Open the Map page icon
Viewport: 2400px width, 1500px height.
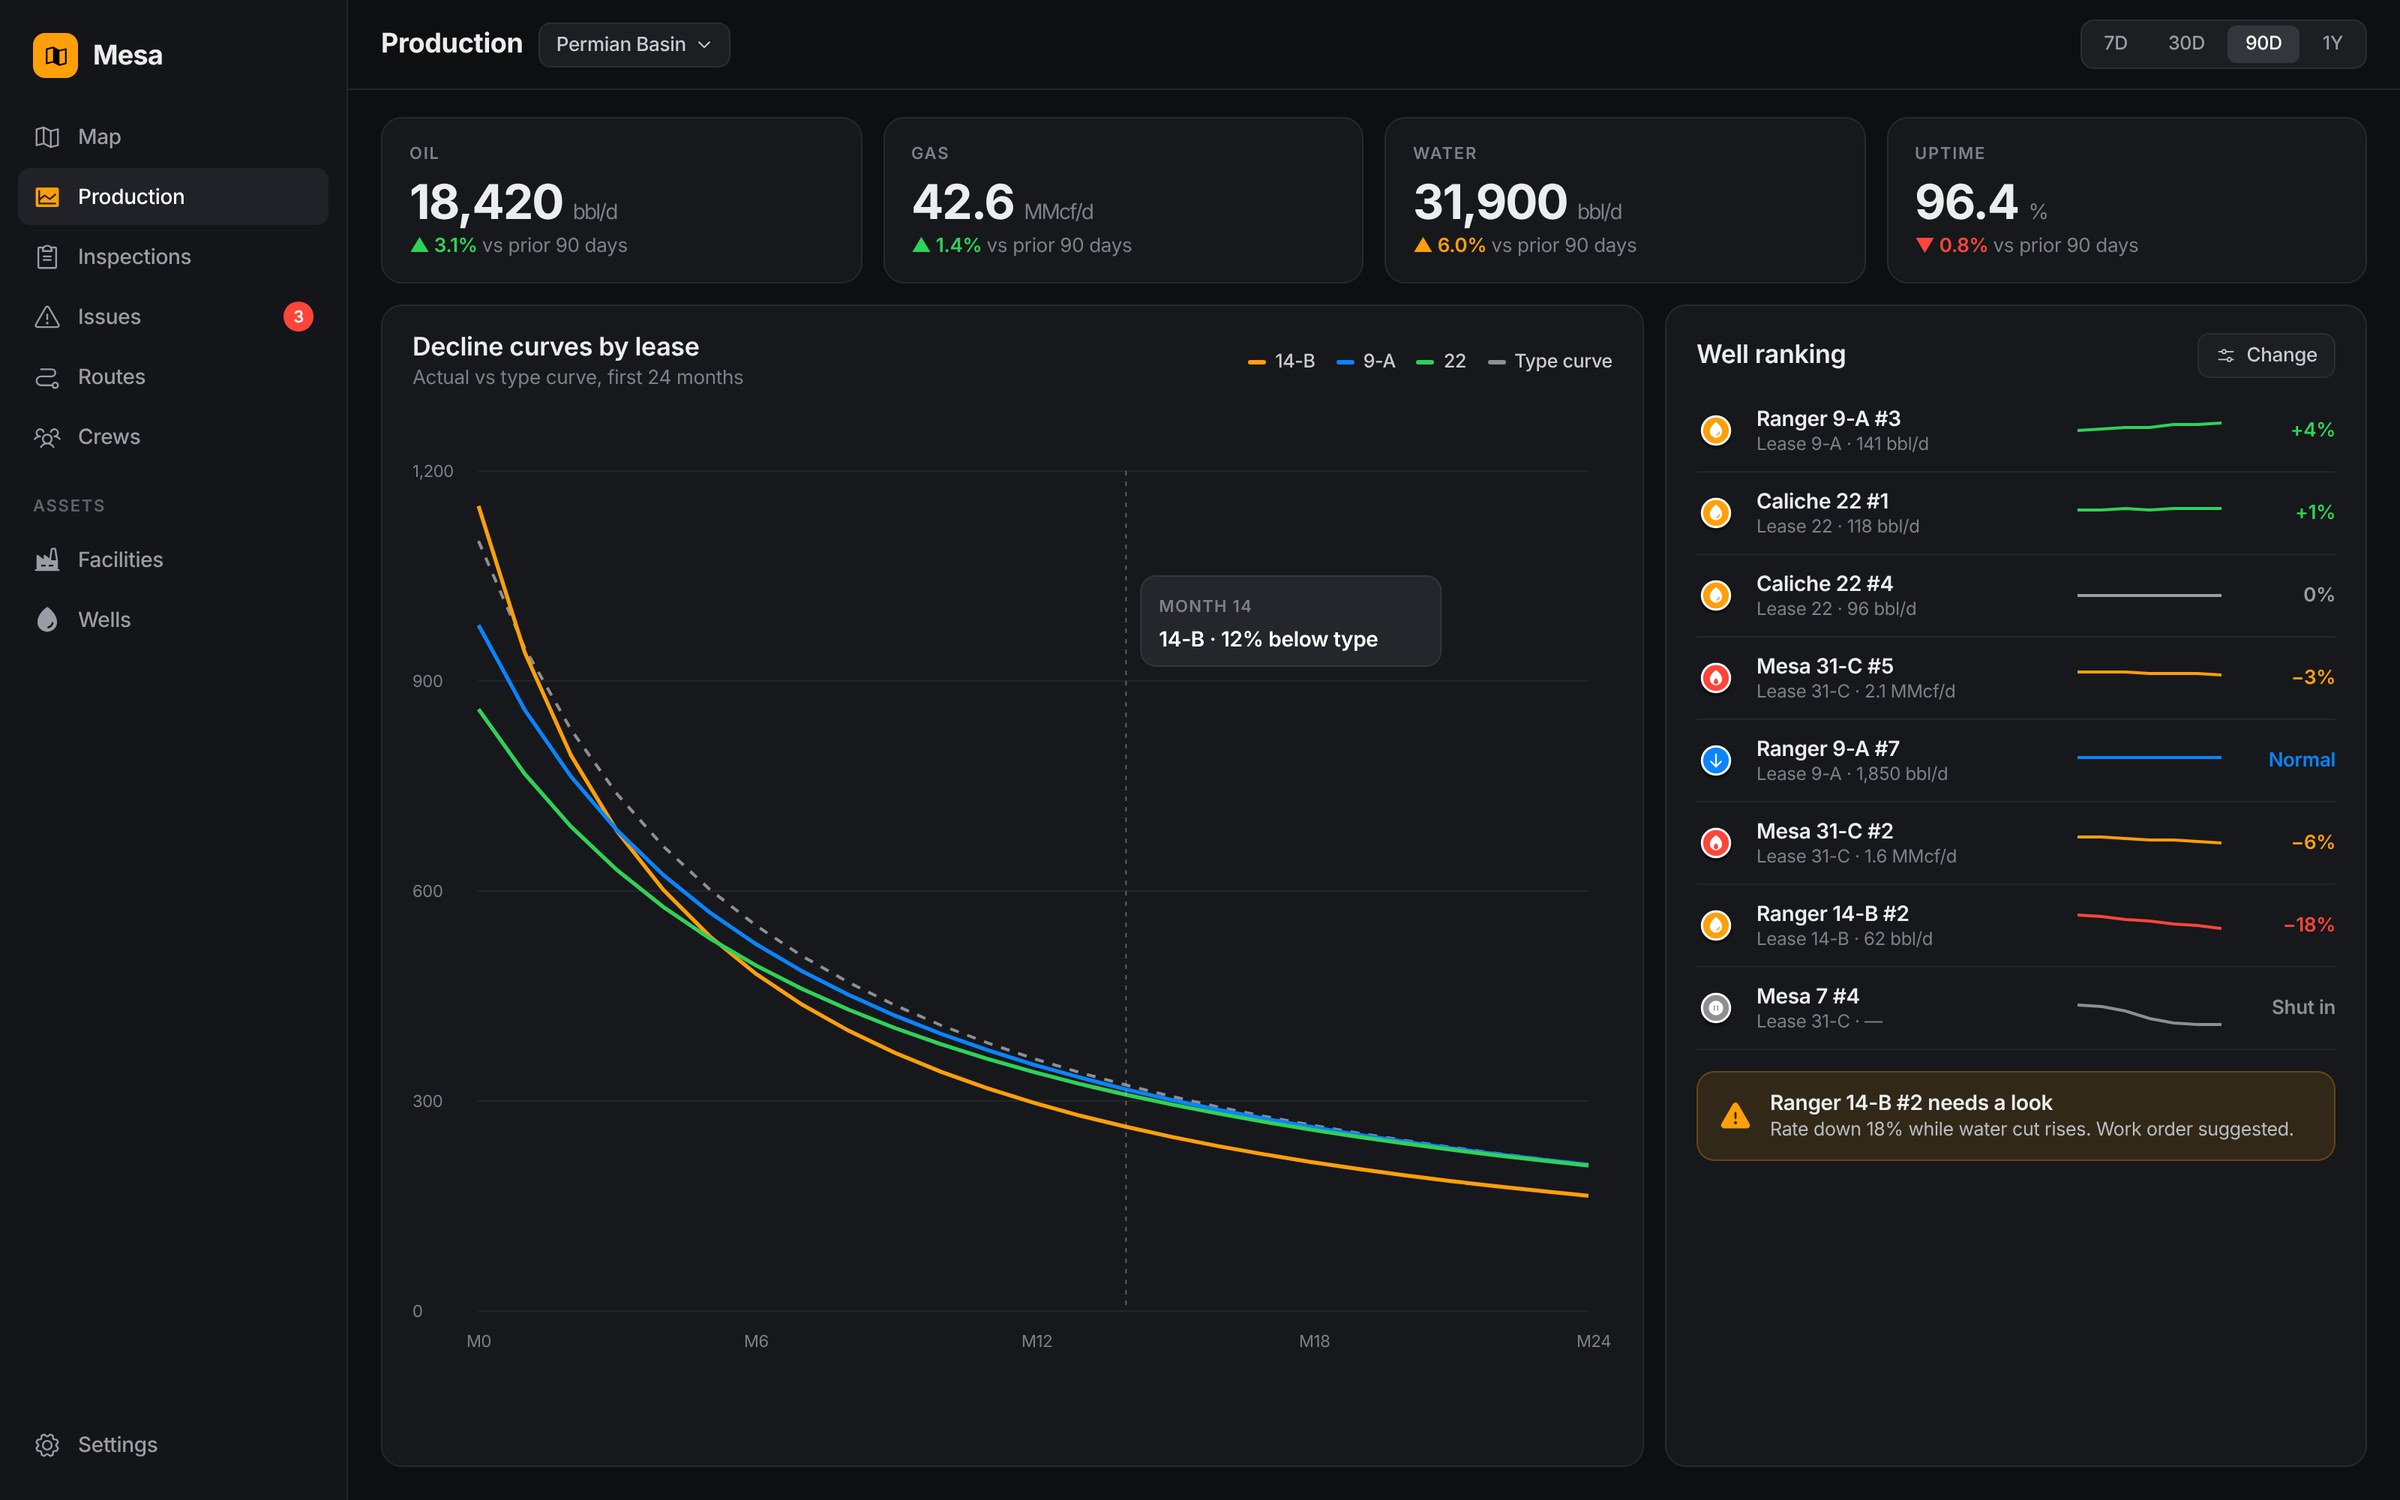47,137
